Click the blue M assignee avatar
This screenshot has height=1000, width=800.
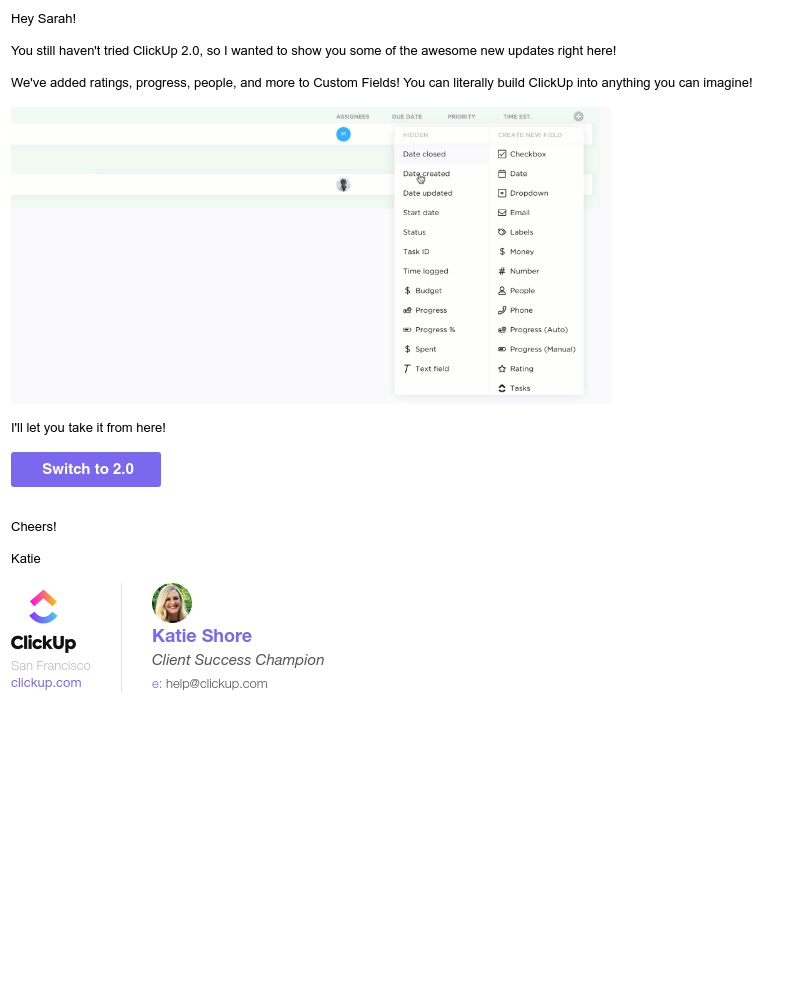click(x=343, y=135)
